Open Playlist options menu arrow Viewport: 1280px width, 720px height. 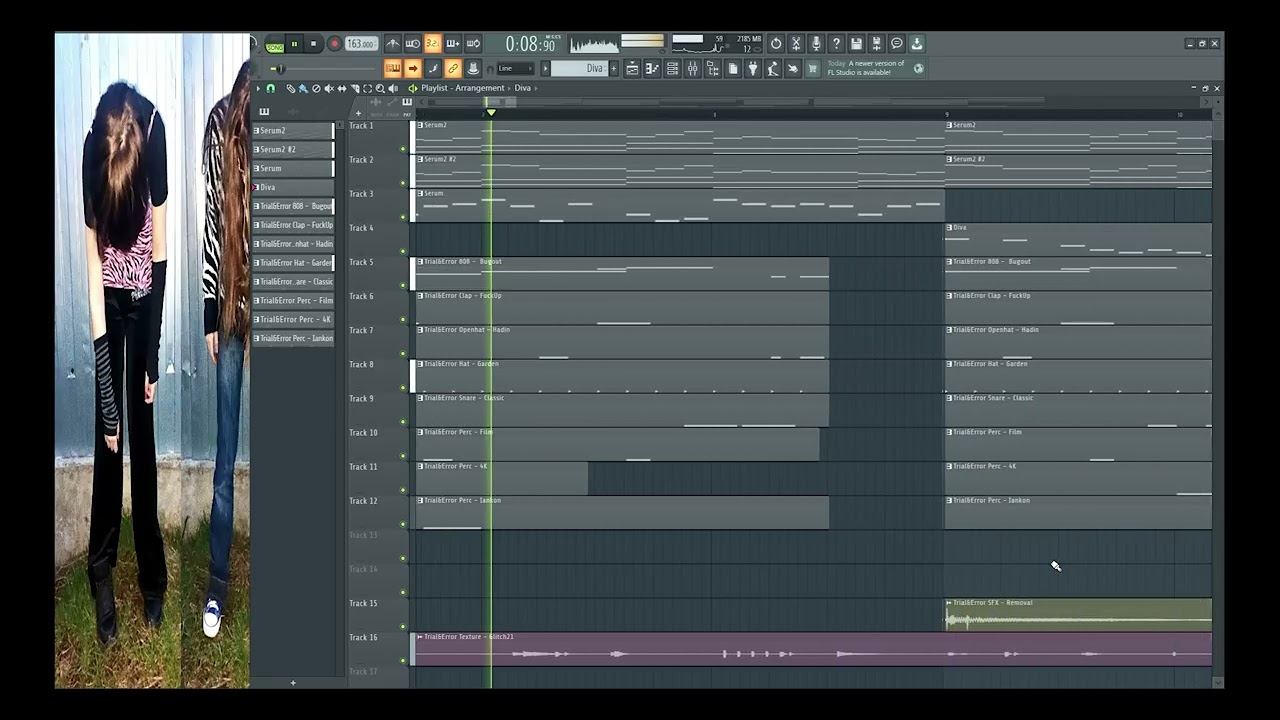tap(258, 88)
